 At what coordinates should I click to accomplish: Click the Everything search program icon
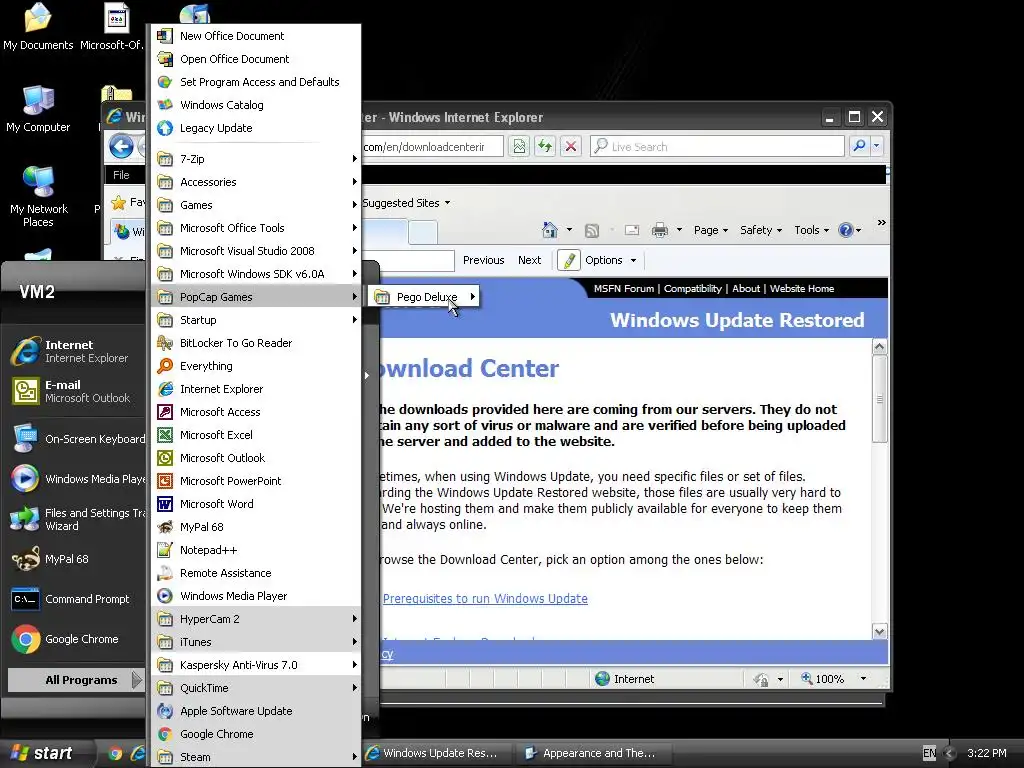pyautogui.click(x=165, y=366)
